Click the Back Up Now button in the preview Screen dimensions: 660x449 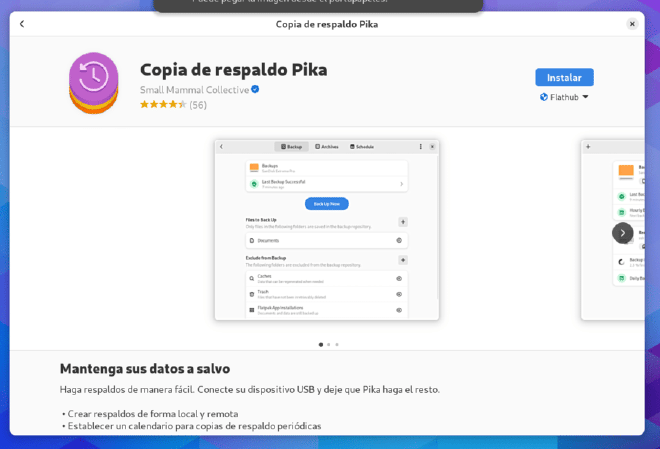(x=327, y=204)
